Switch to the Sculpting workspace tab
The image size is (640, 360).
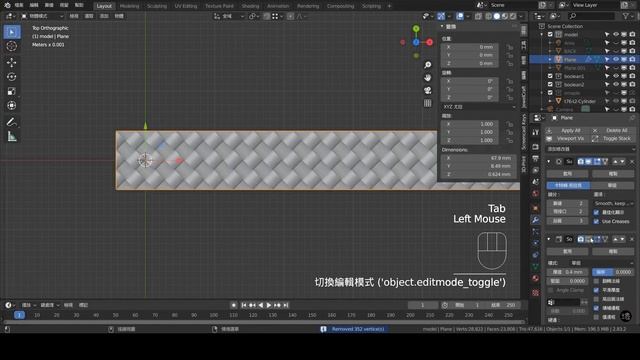[157, 6]
